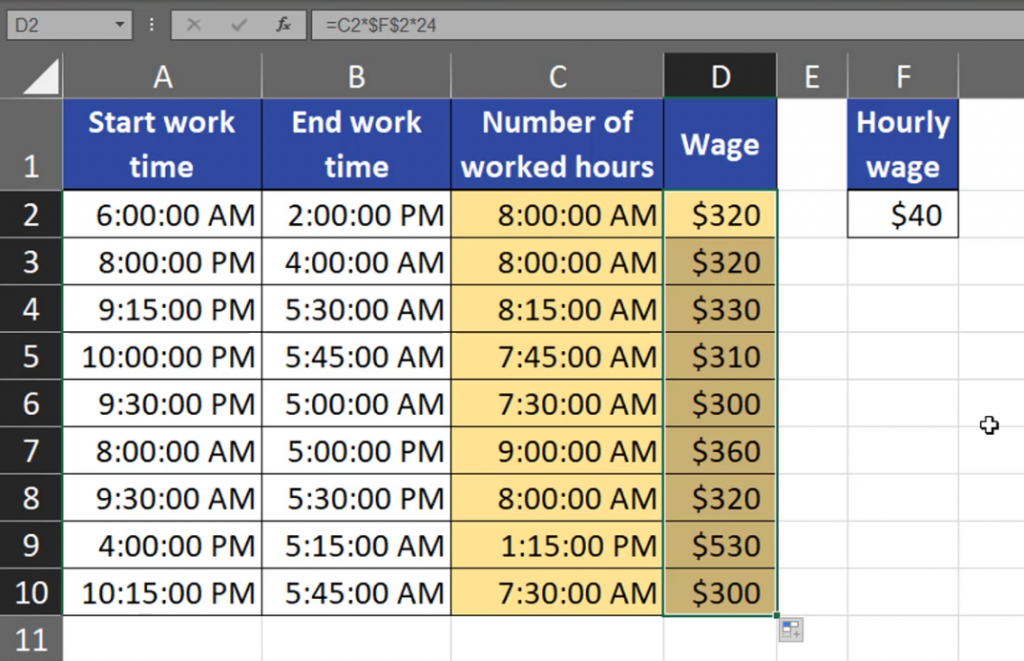
Task: Select the entire column D header
Action: click(x=719, y=75)
